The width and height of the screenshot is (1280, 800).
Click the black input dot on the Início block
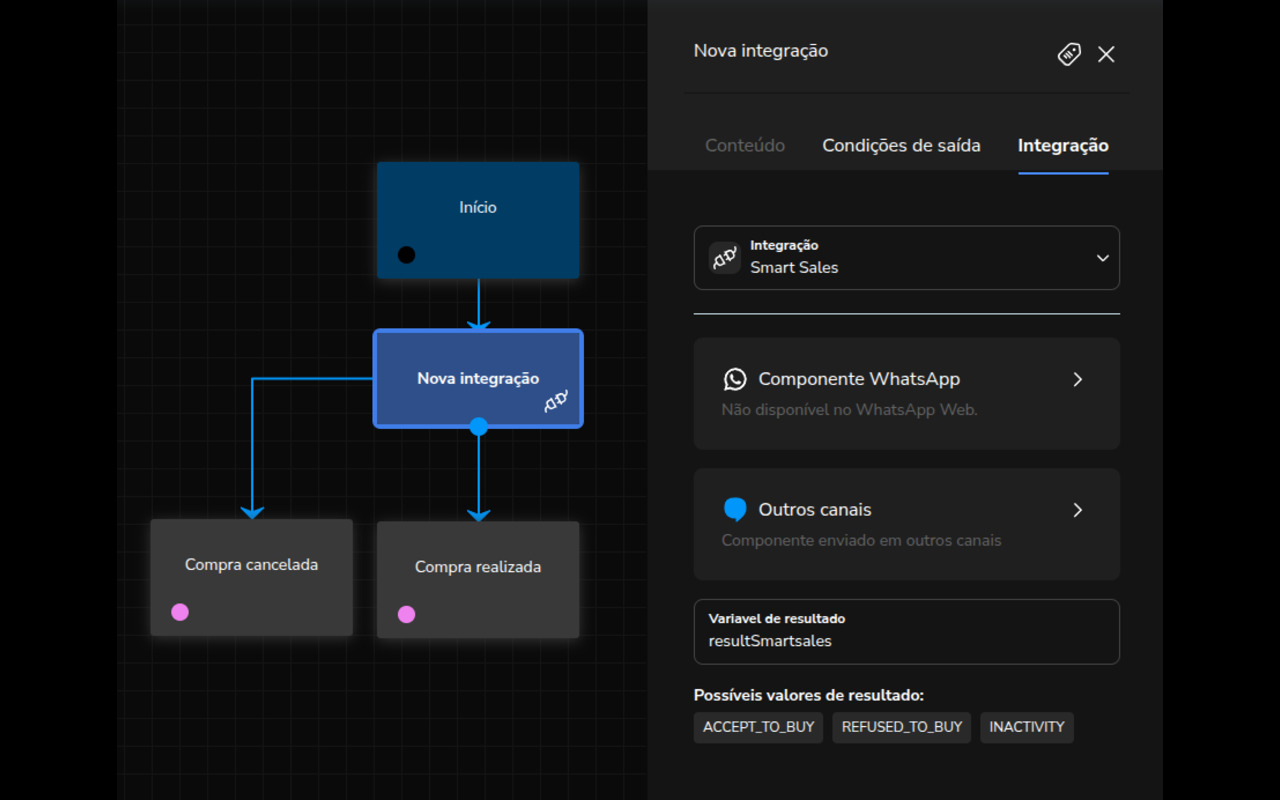406,255
